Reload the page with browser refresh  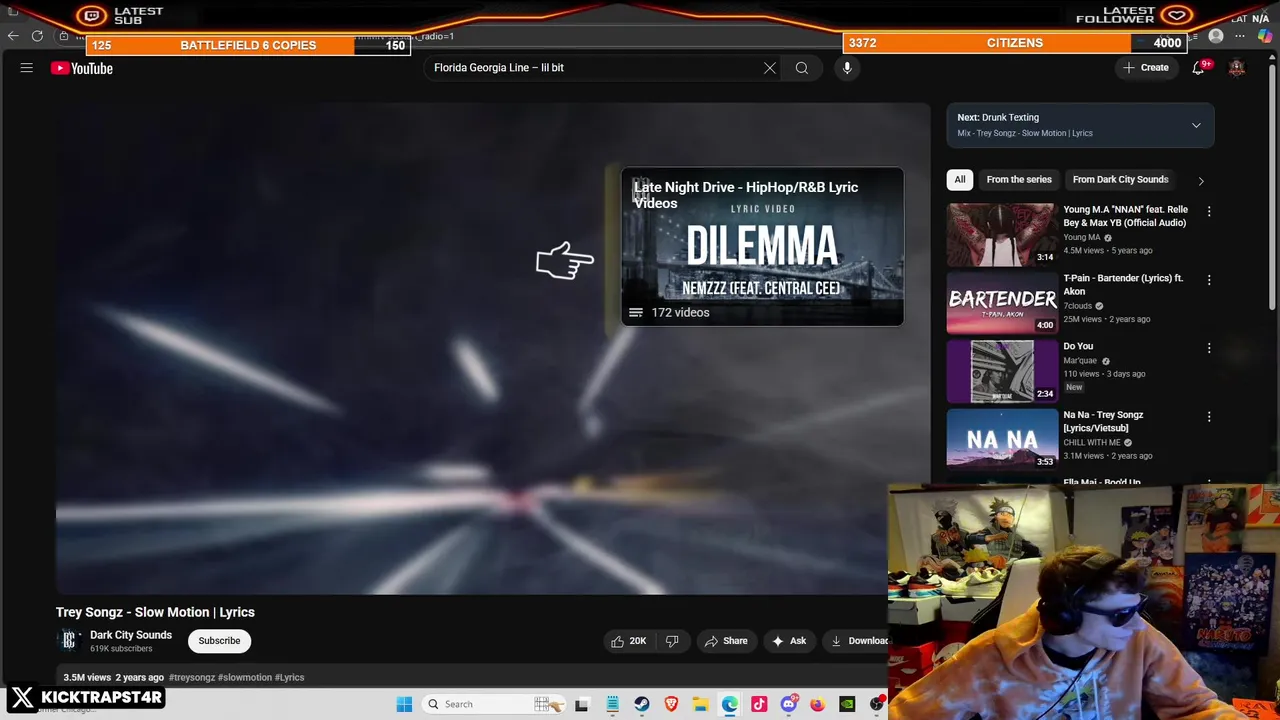coord(37,36)
